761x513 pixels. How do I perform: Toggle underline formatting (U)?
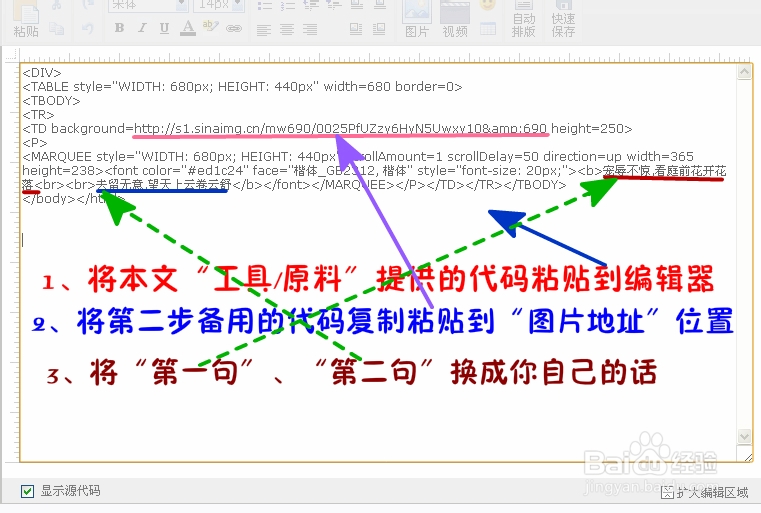coord(165,28)
